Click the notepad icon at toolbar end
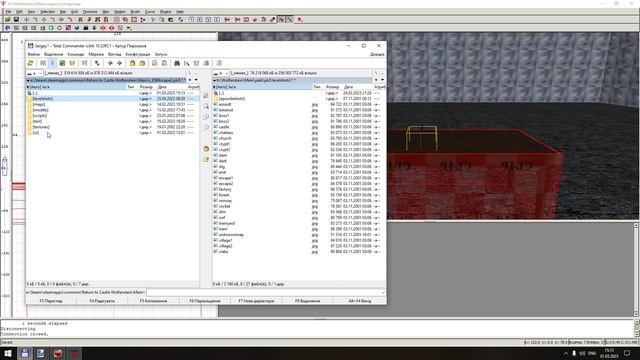Viewport: 640px width, 360px height. click(219, 63)
